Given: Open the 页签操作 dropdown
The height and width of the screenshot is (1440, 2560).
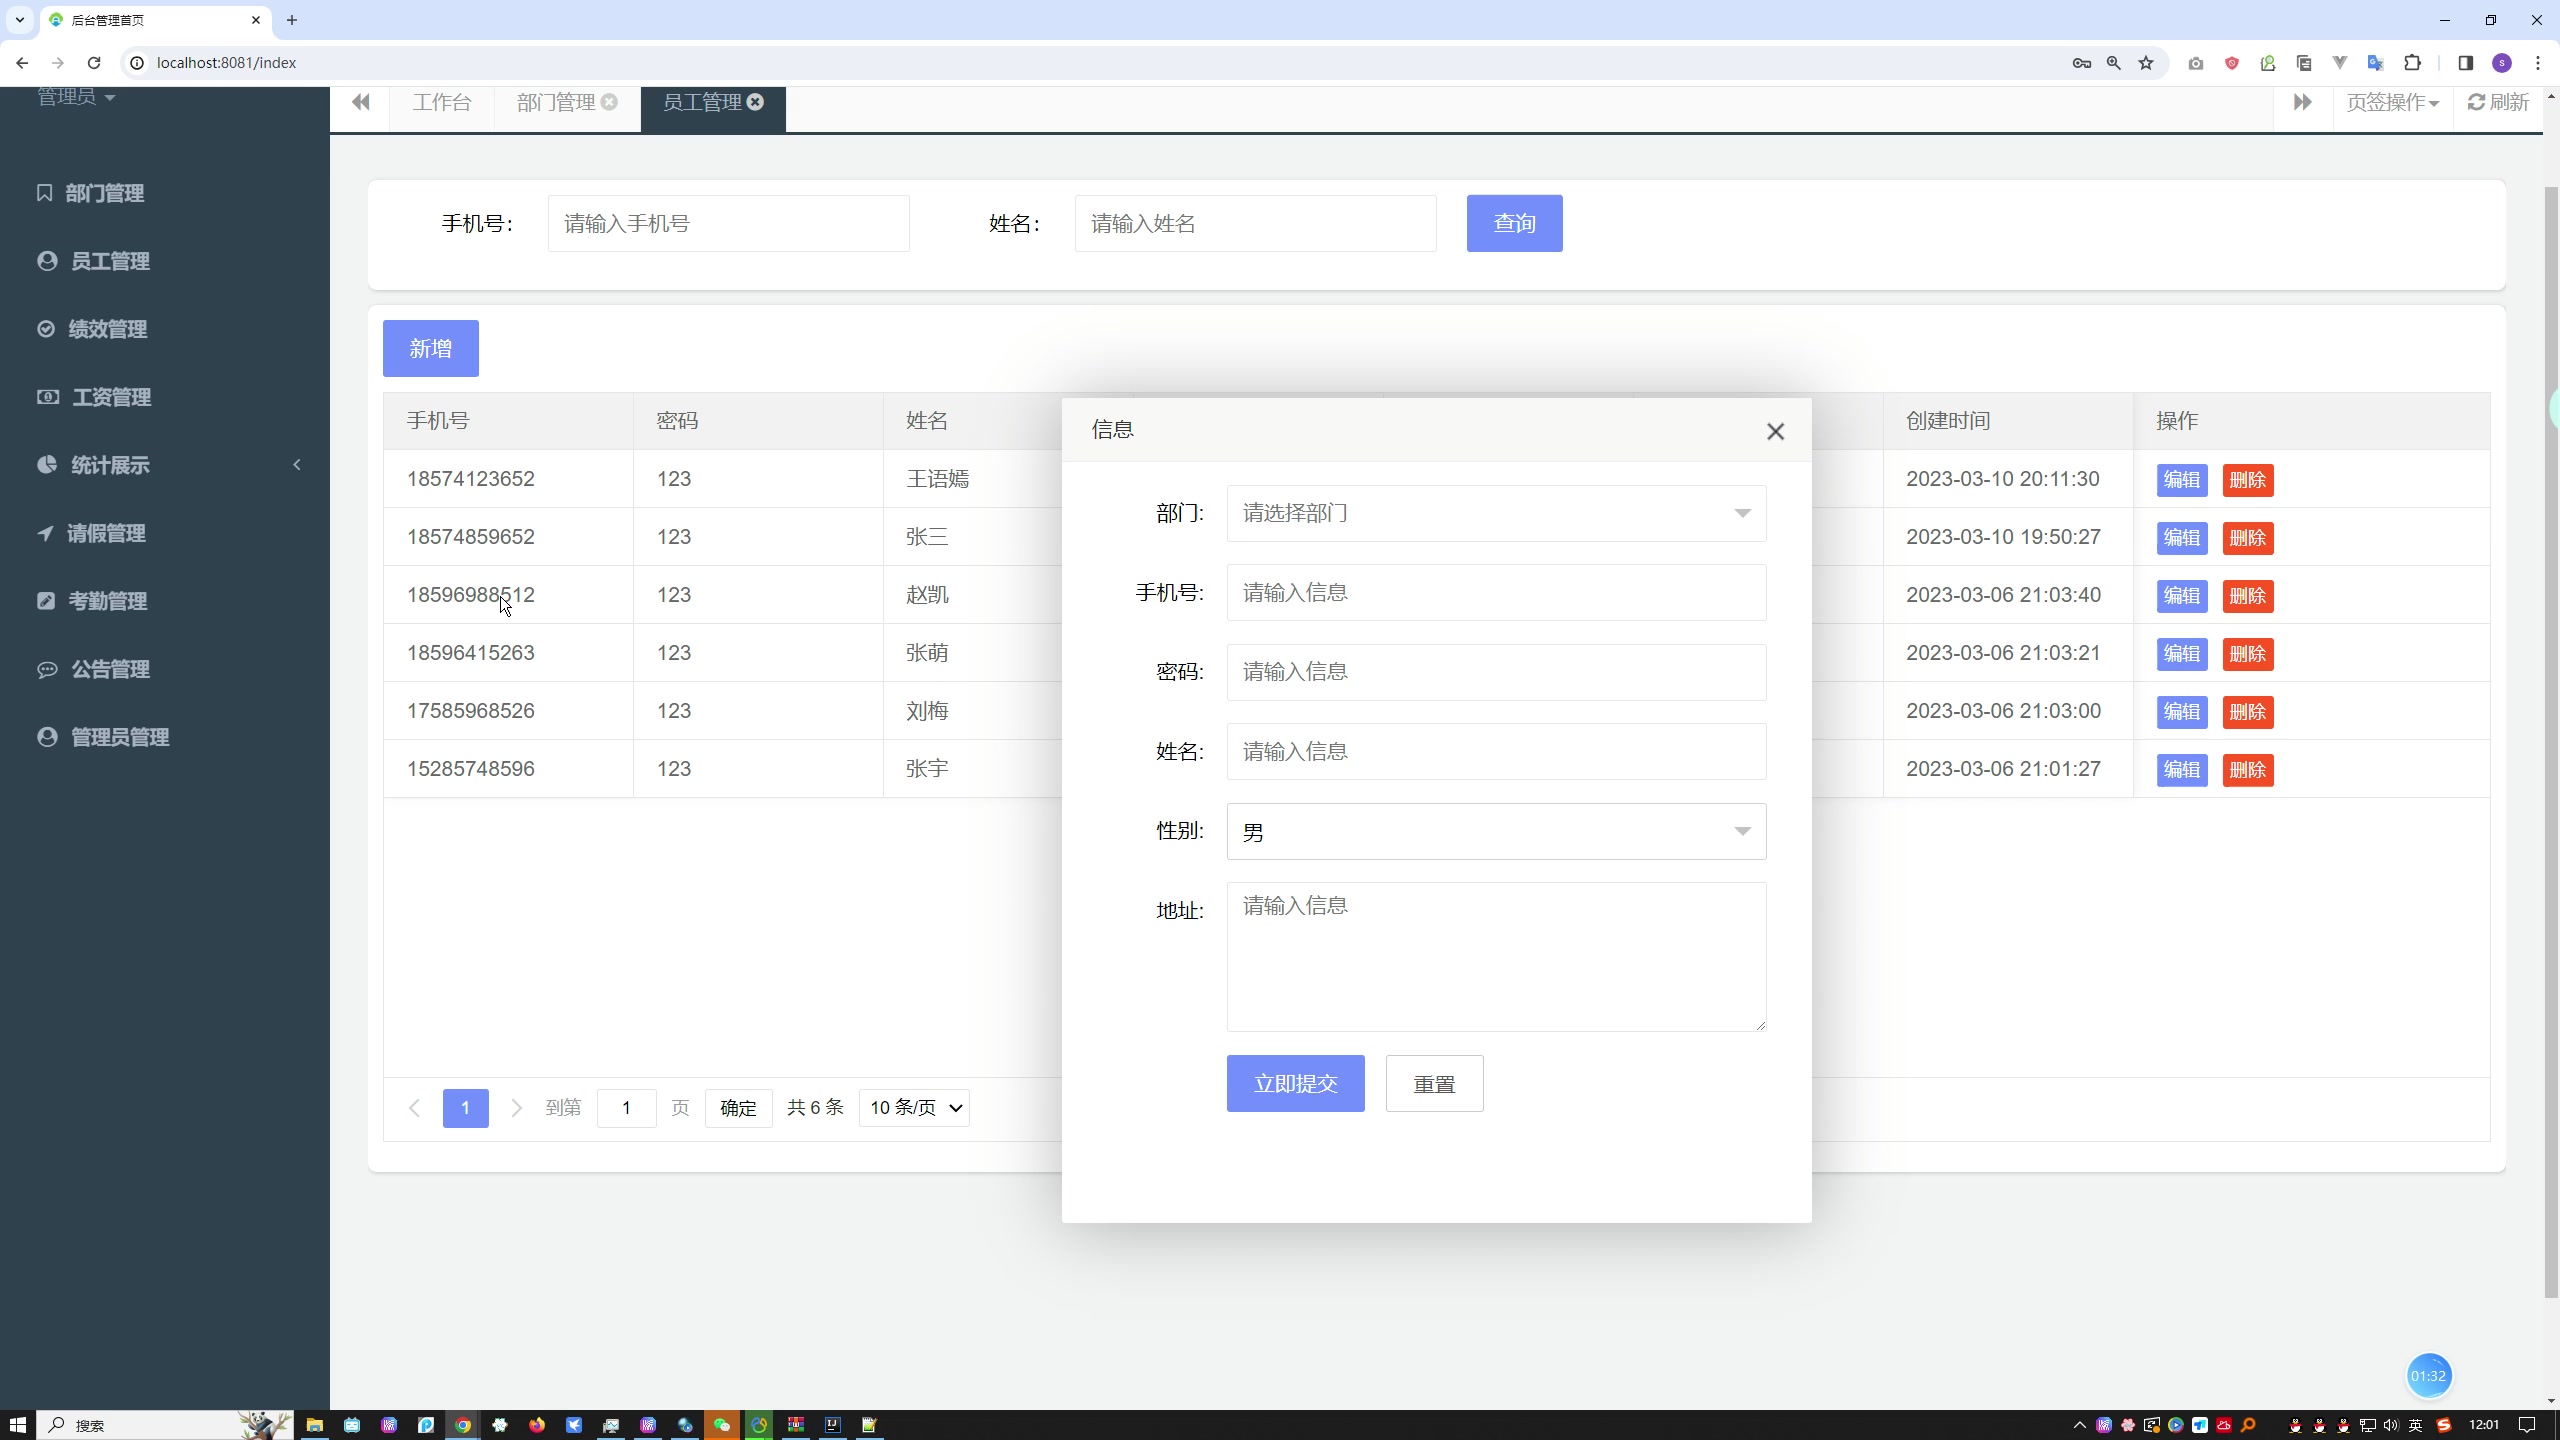Looking at the screenshot, I should click(2392, 103).
